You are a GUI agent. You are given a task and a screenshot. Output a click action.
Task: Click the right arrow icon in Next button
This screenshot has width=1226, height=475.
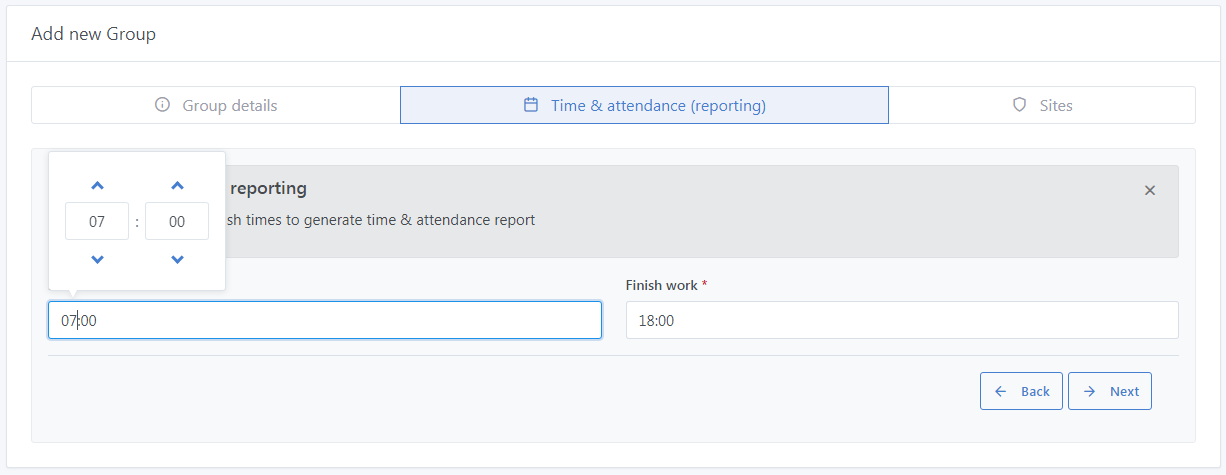(1089, 391)
